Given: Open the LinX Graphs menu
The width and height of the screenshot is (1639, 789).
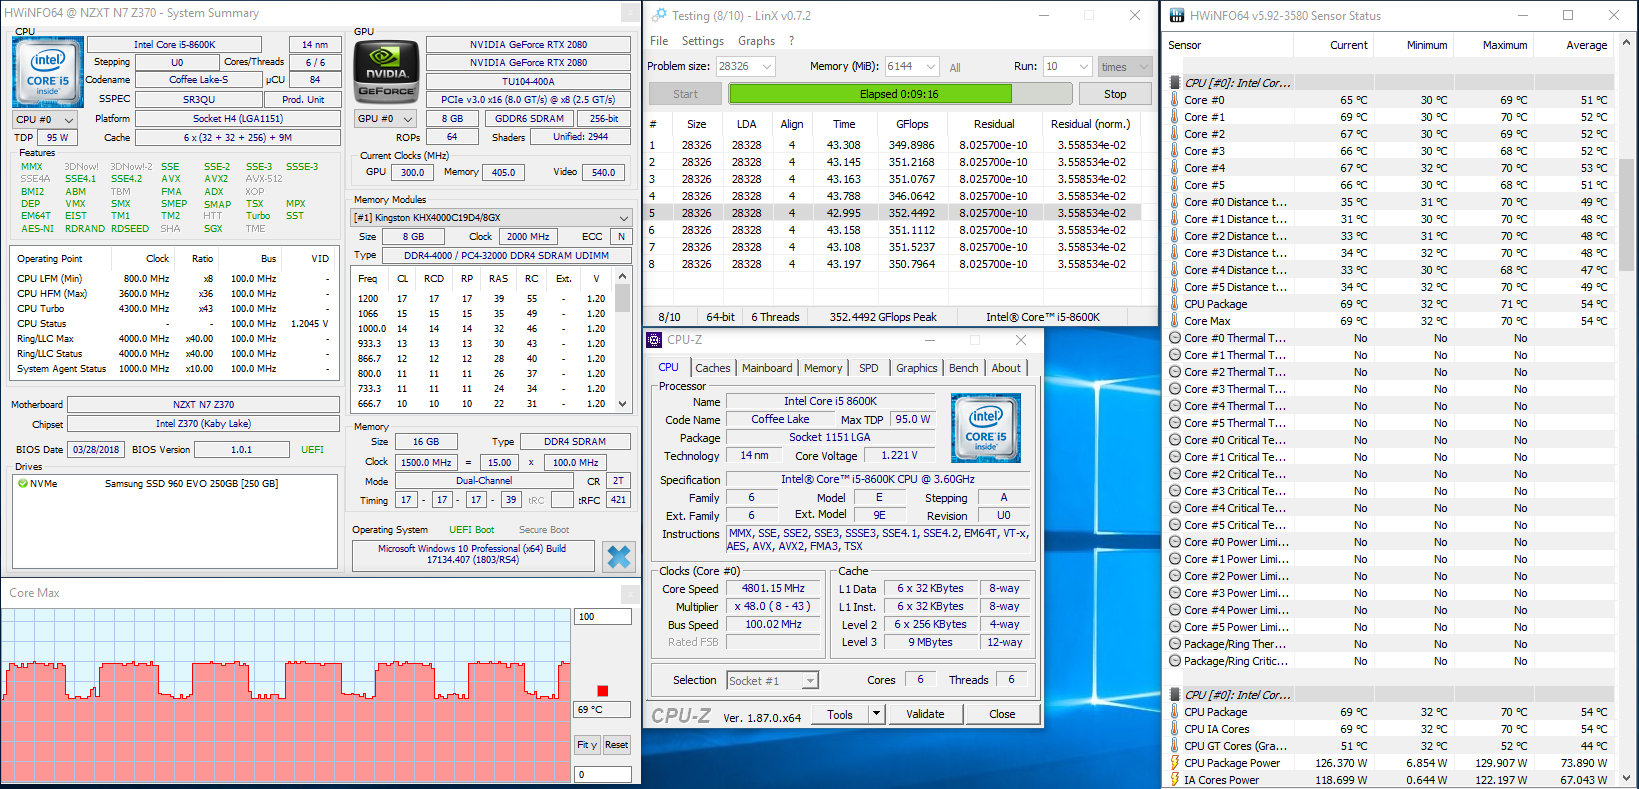Looking at the screenshot, I should [x=756, y=41].
